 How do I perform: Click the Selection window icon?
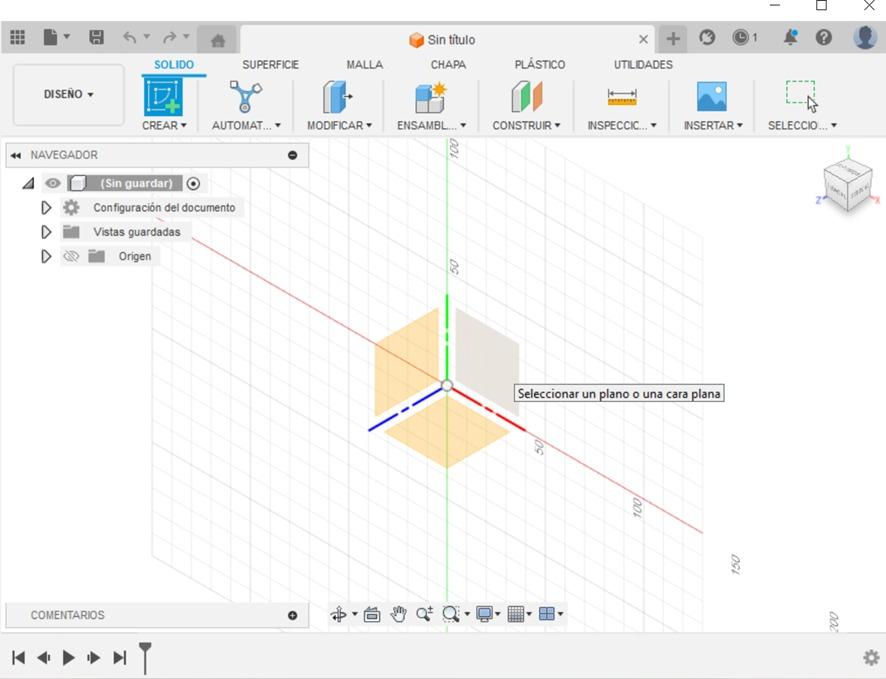tap(801, 95)
